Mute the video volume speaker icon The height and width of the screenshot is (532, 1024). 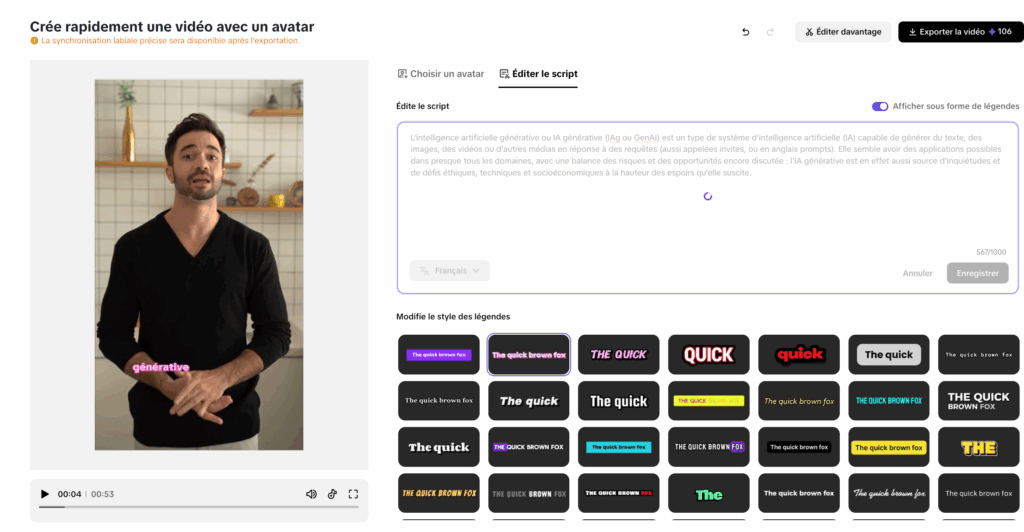312,494
